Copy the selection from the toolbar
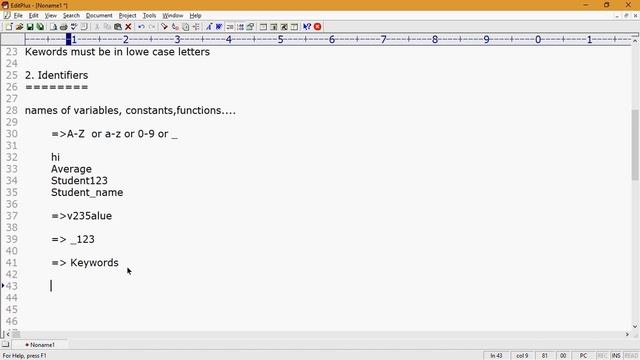 [x=107, y=27]
